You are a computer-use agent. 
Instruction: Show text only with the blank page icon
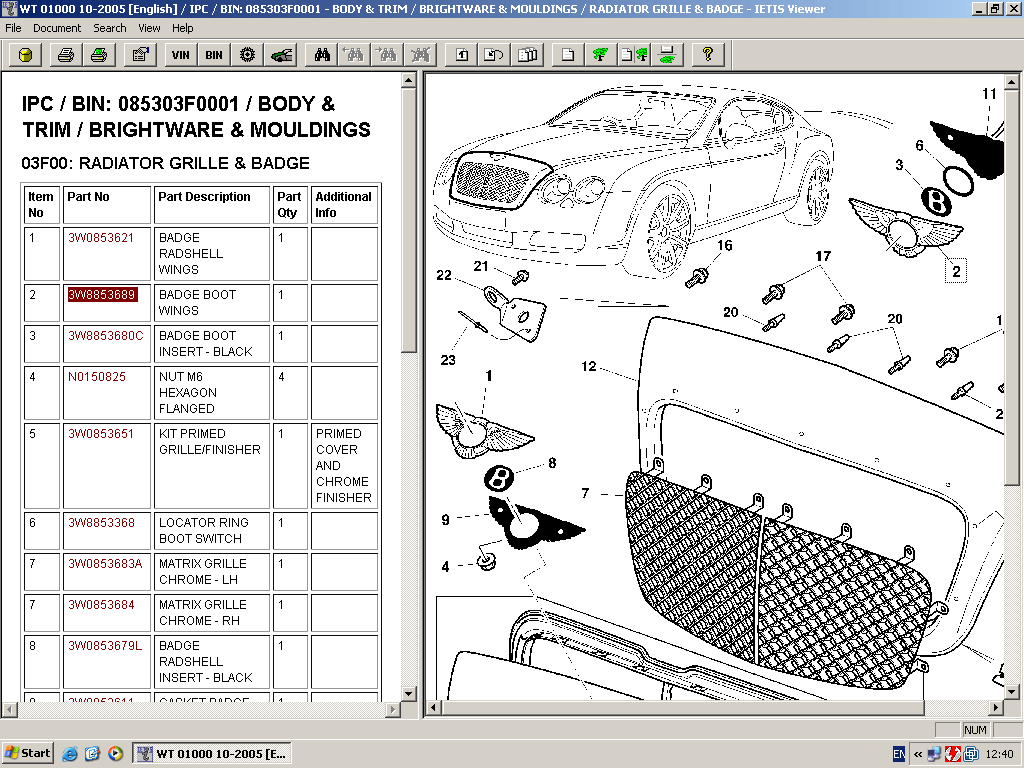tap(568, 55)
